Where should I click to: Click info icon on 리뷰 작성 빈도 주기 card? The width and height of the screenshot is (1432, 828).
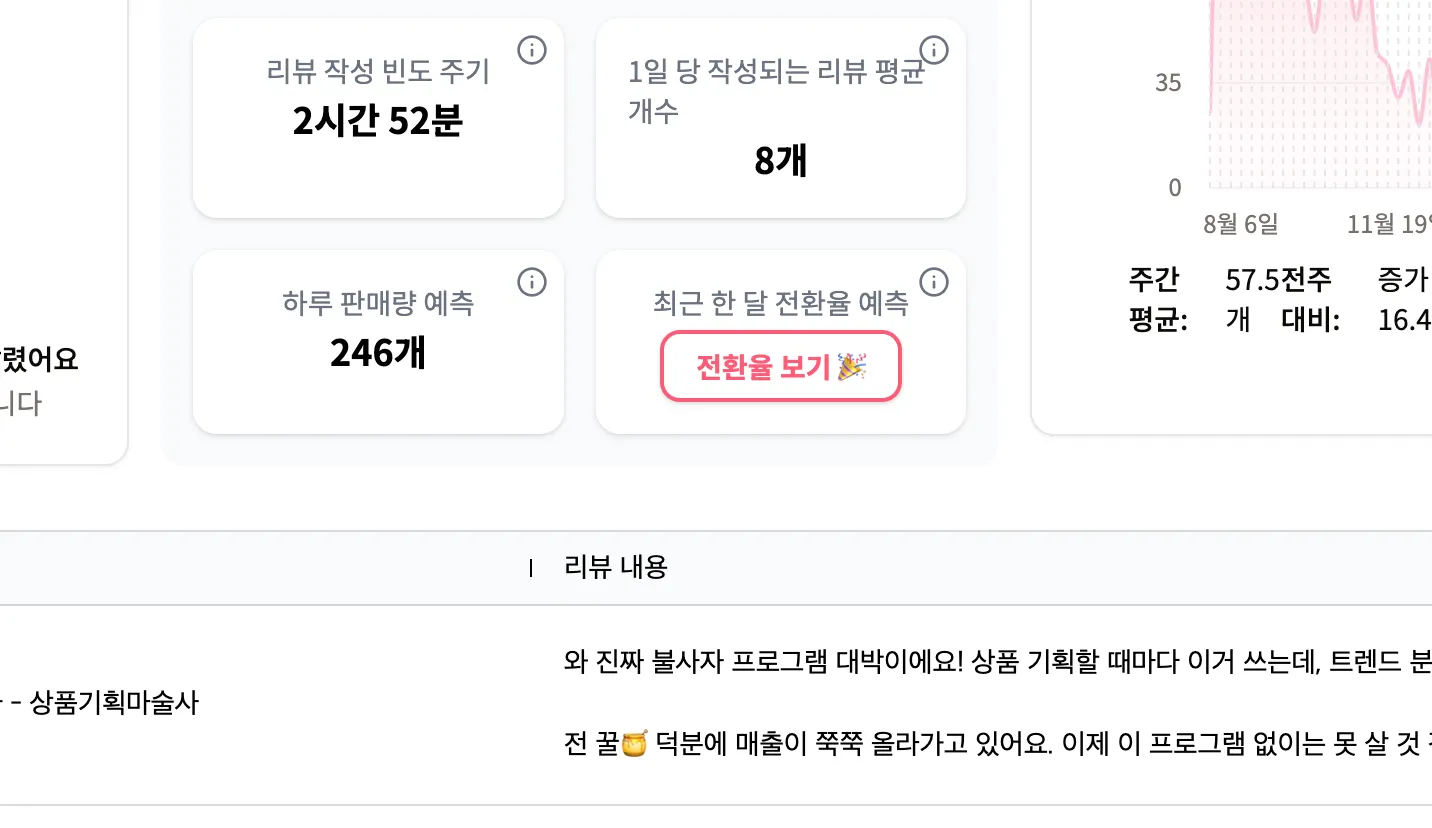(x=532, y=49)
